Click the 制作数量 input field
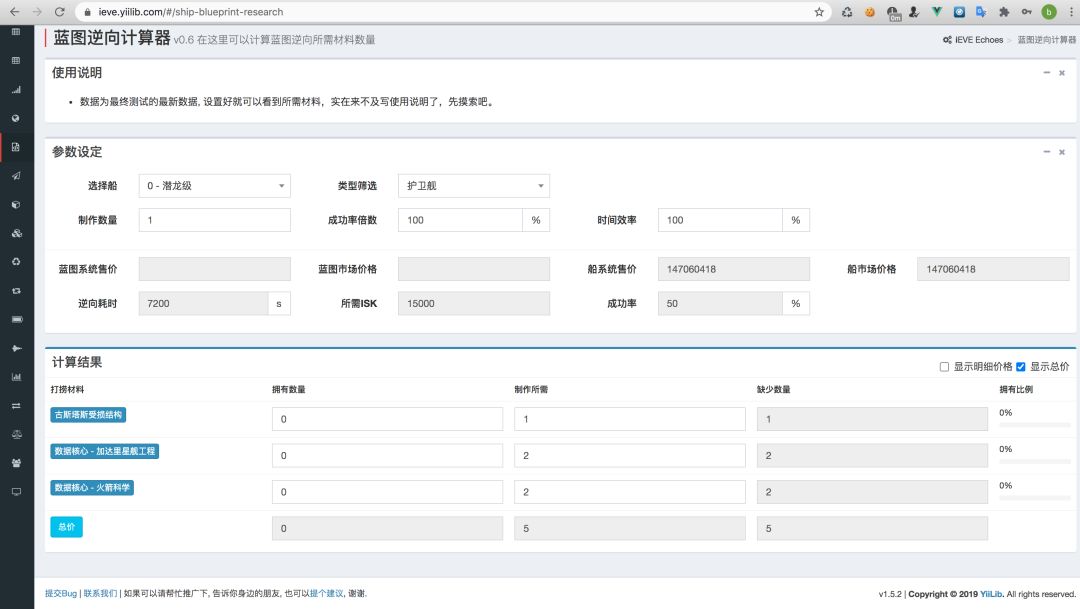 point(214,220)
